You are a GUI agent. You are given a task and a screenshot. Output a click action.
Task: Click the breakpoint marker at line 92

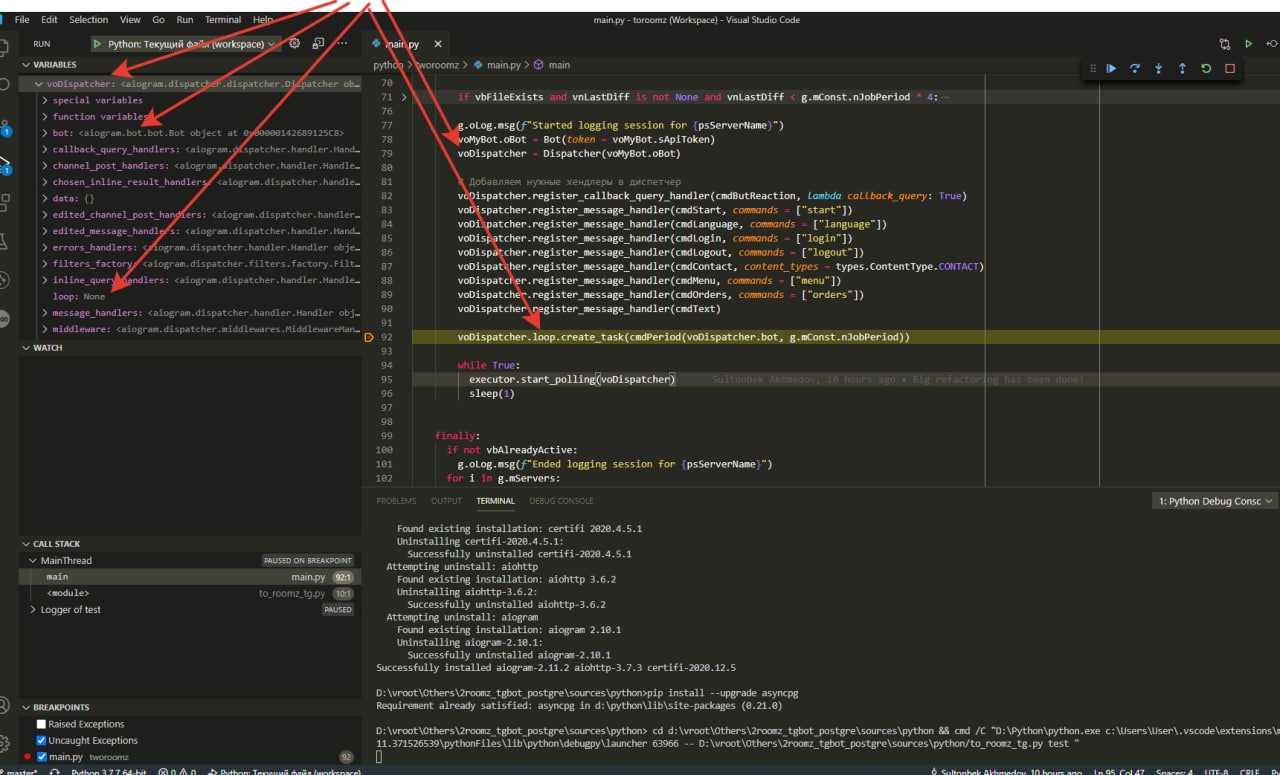coord(368,338)
